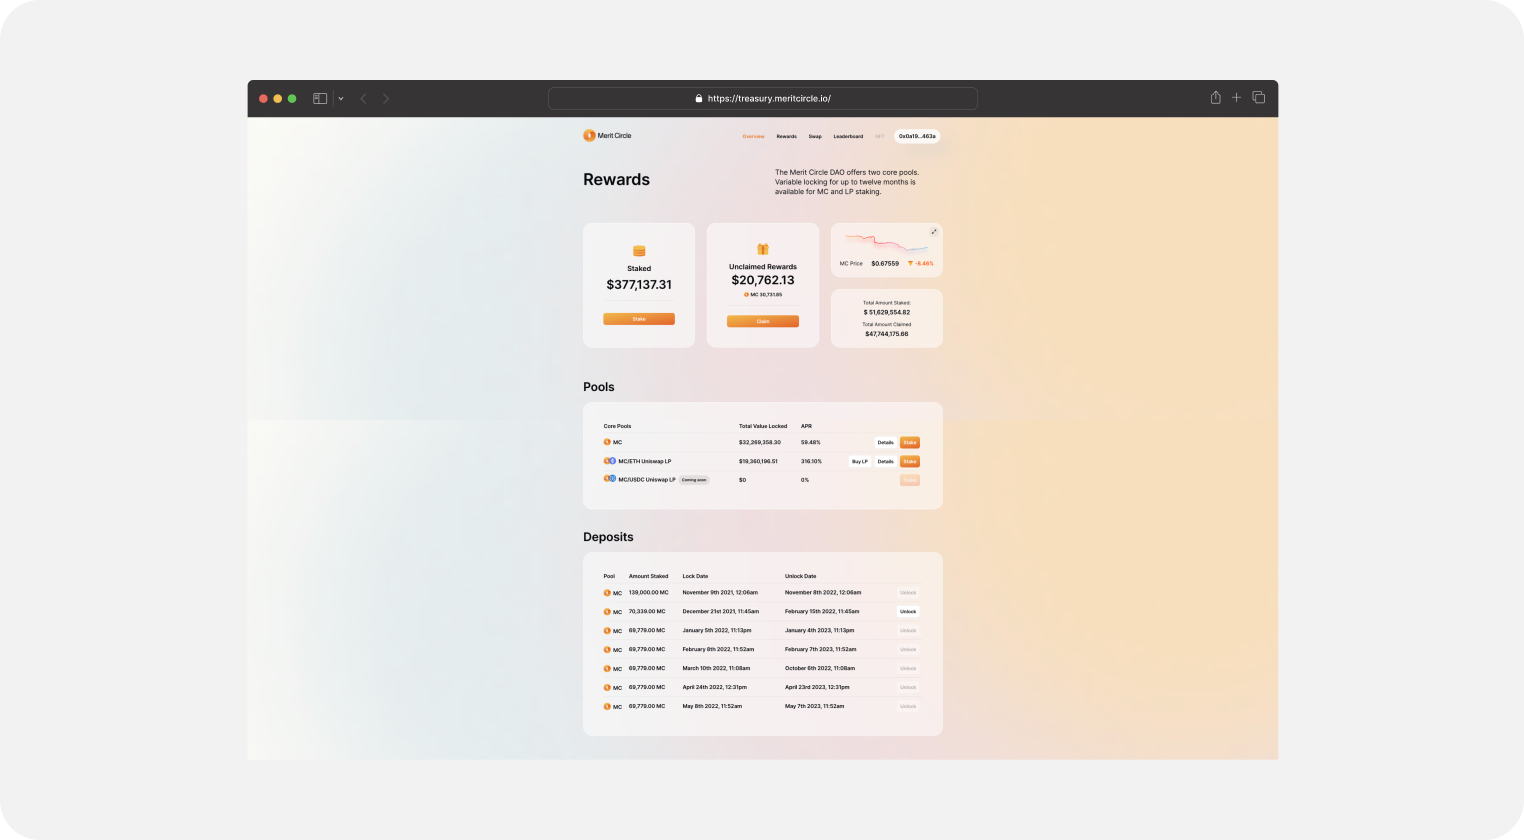Viewport: 1524px width, 840px height.
Task: Expand the MC price chart
Action: coord(934,232)
